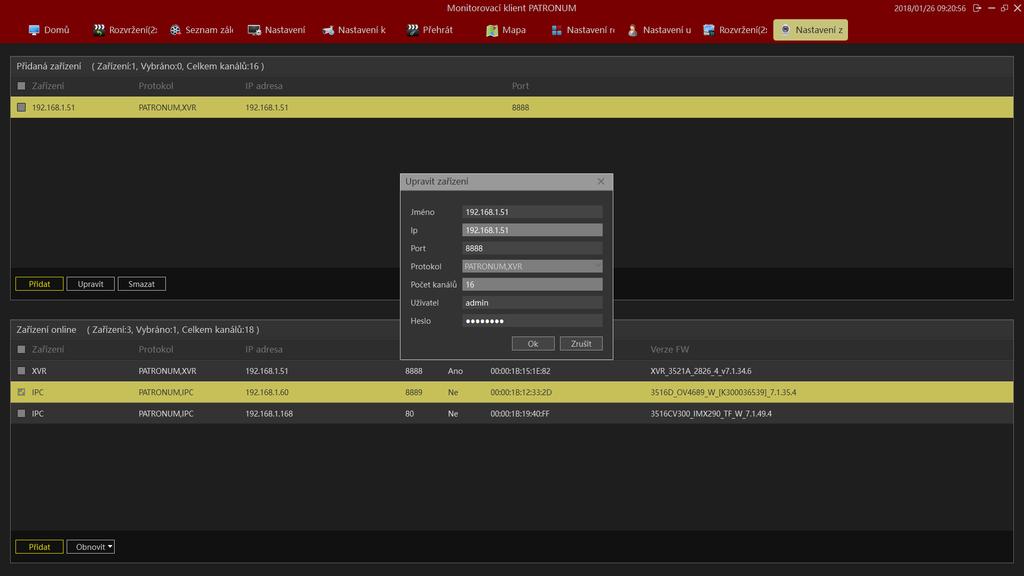The image size is (1024, 576).
Task: Restore down the client window
Action: pos(1004,8)
